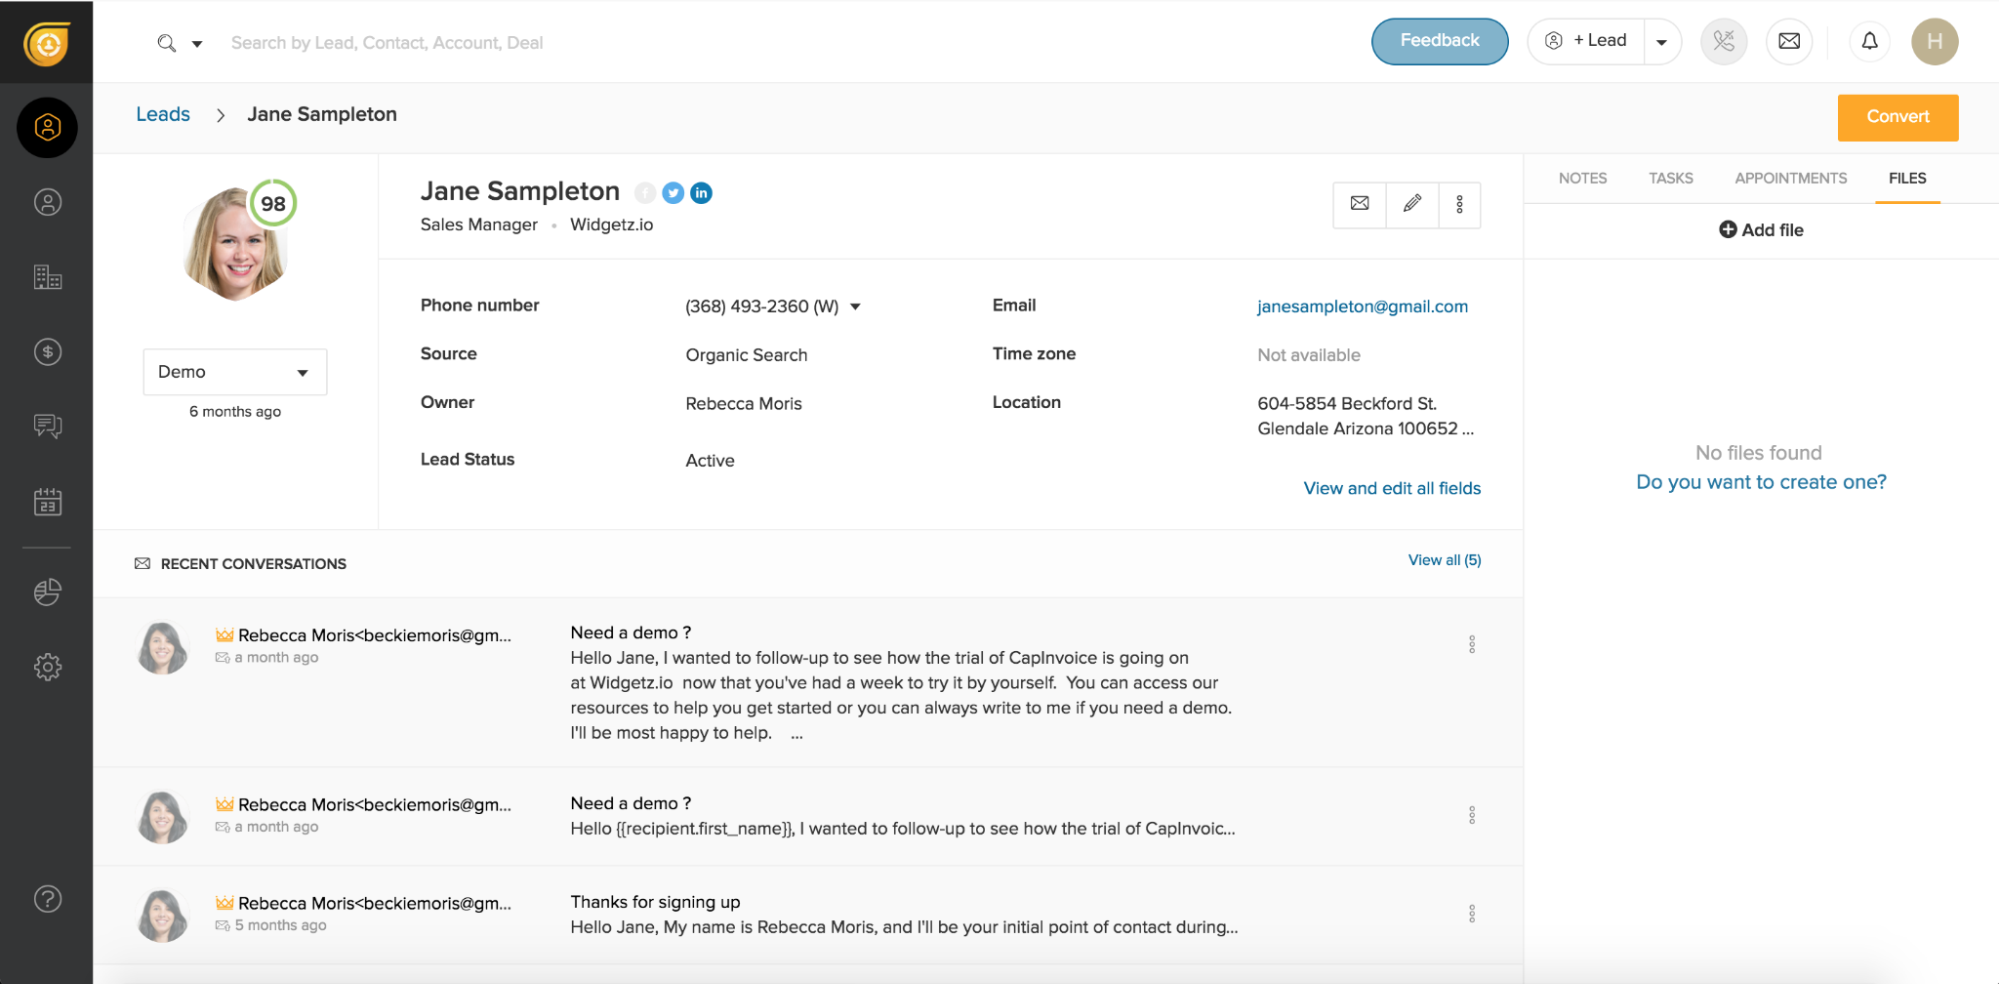The height and width of the screenshot is (984, 1999).
Task: Select the Accounts icon in the sidebar
Action: 46,277
